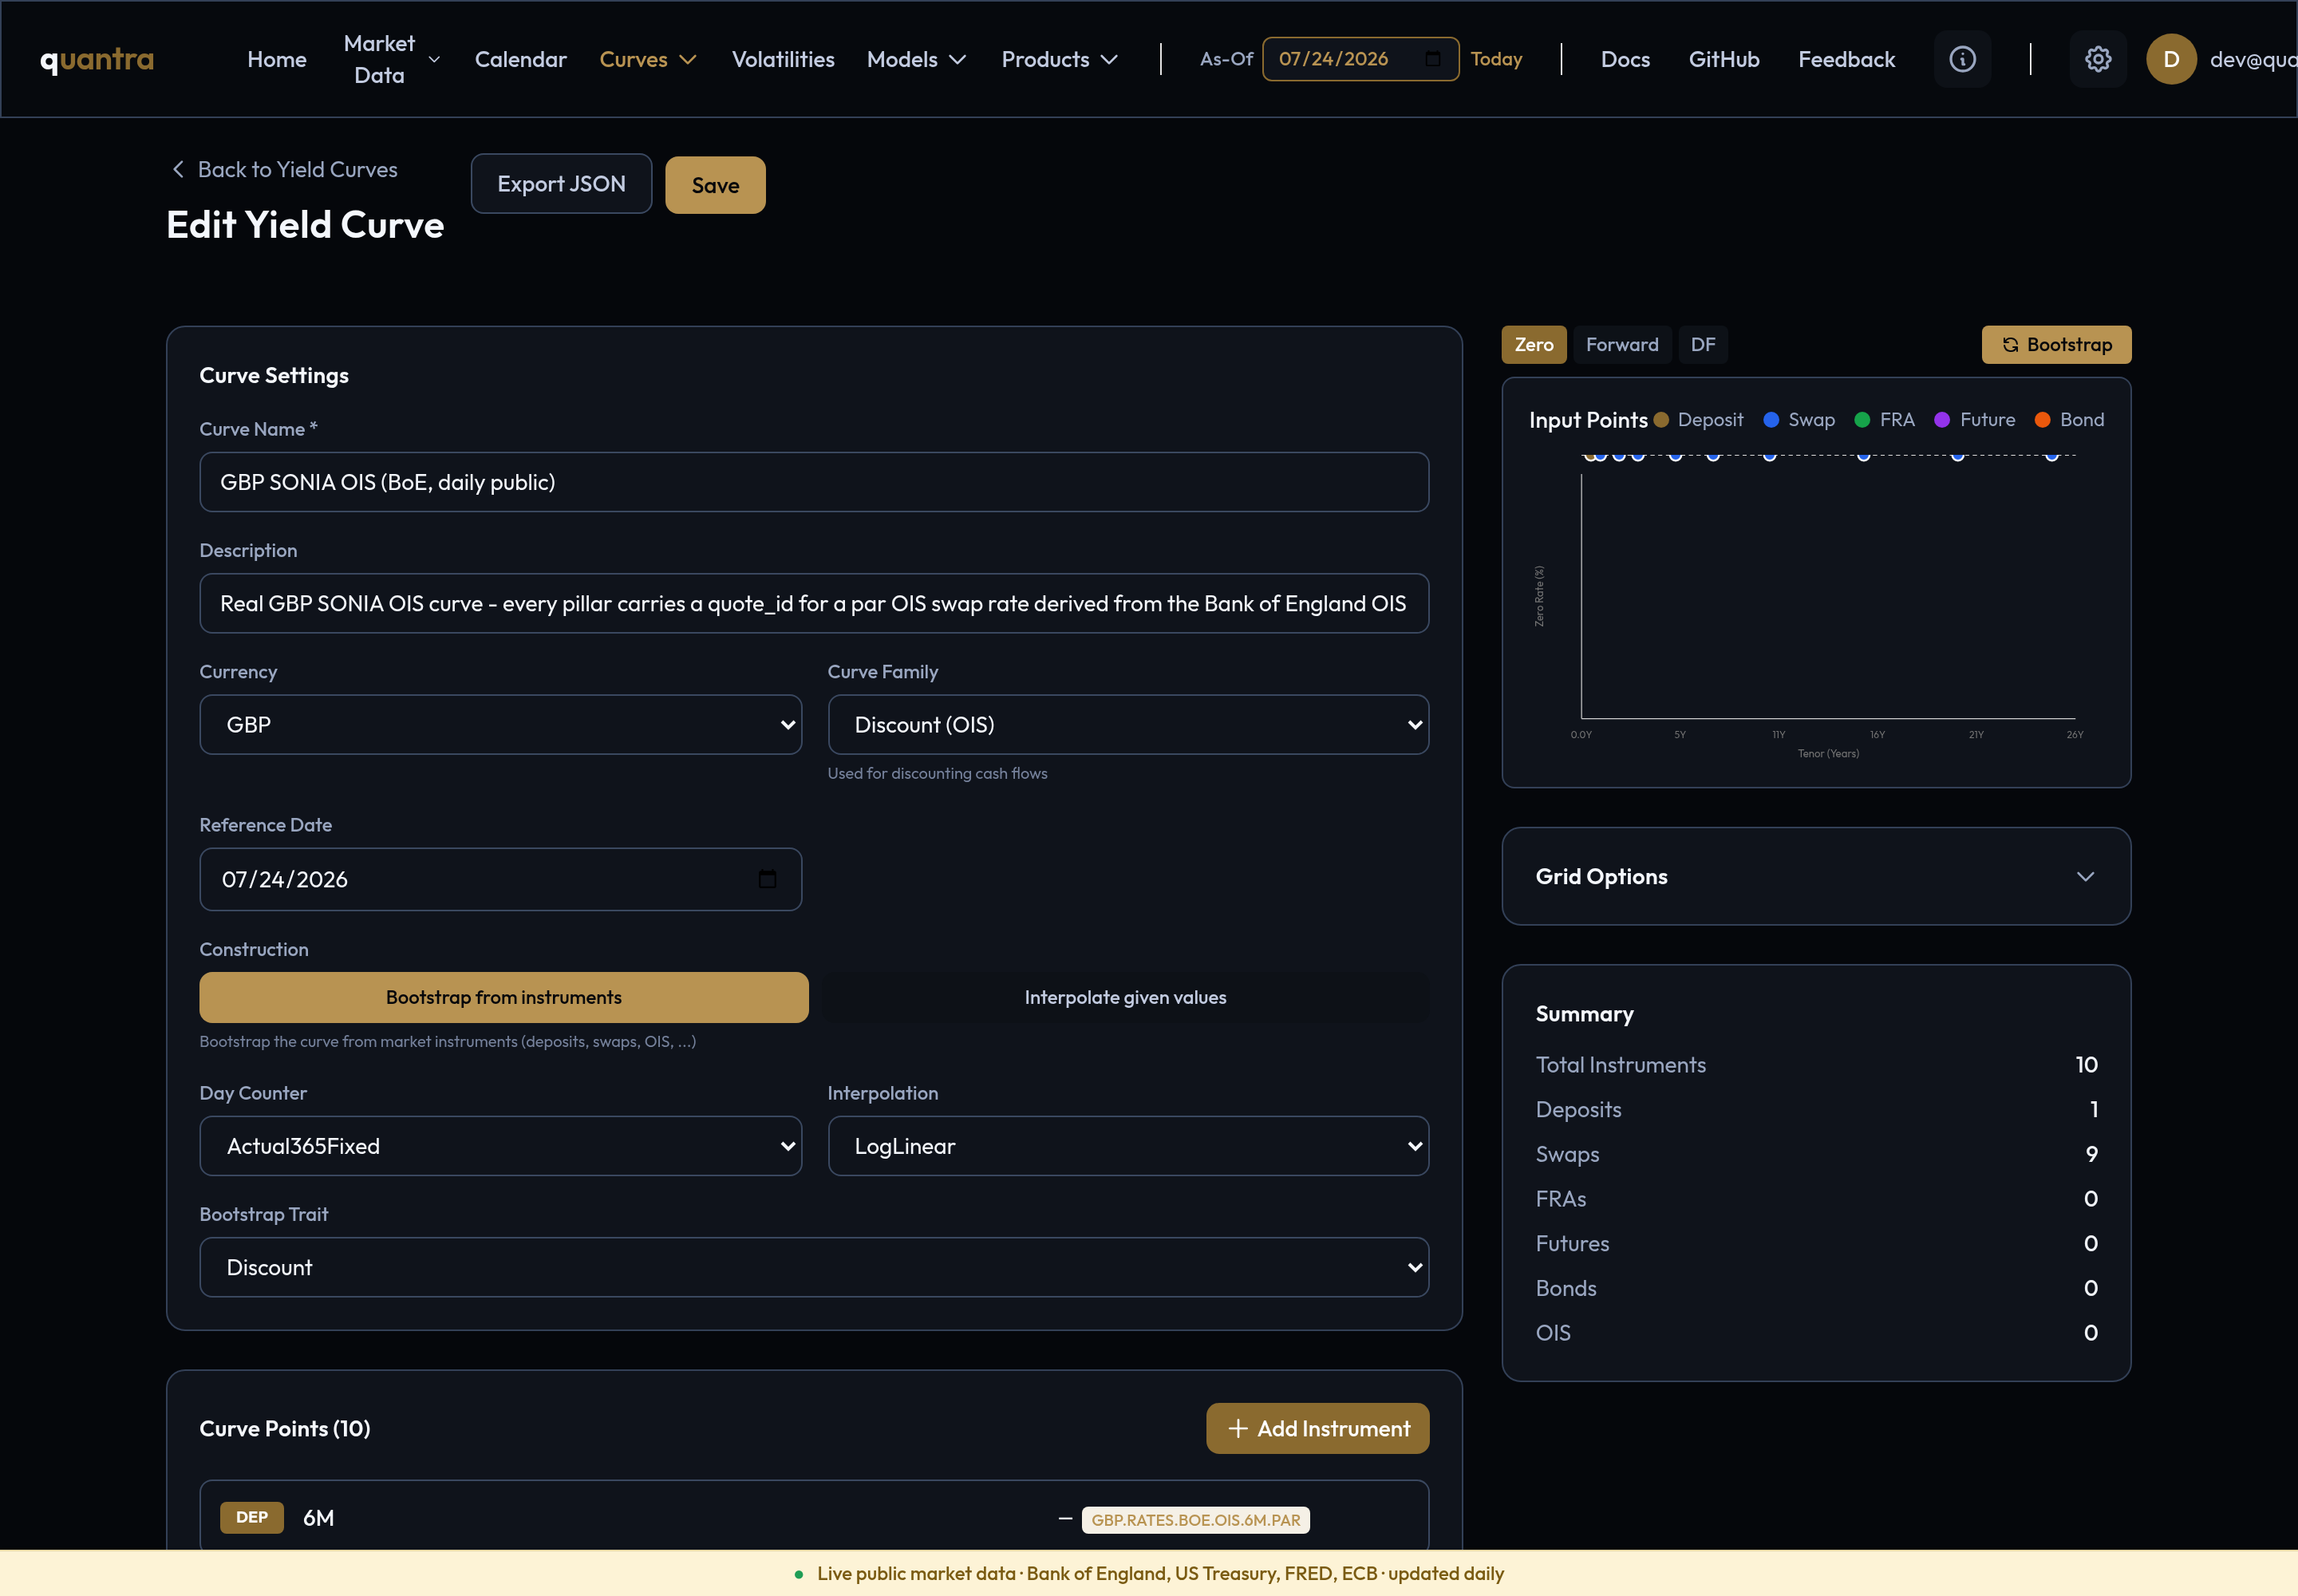The width and height of the screenshot is (2298, 1596).
Task: Open the info circle icon
Action: pos(1962,59)
